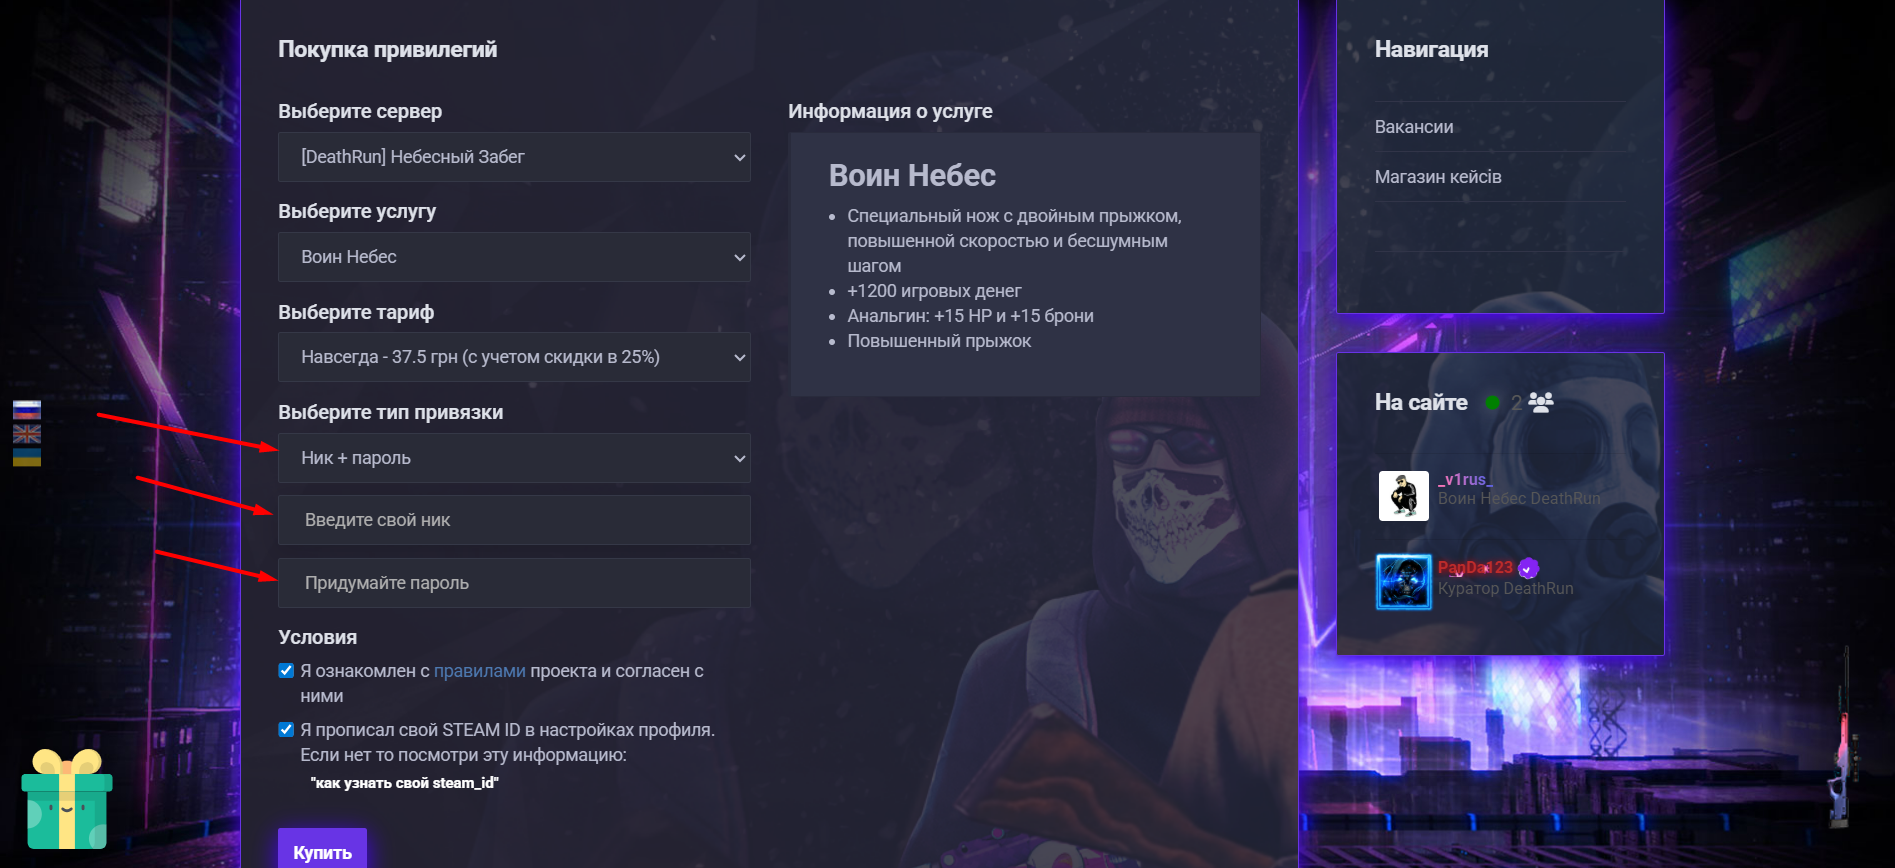Open the gift box bonus icon
The height and width of the screenshot is (868, 1895).
pos(67,799)
